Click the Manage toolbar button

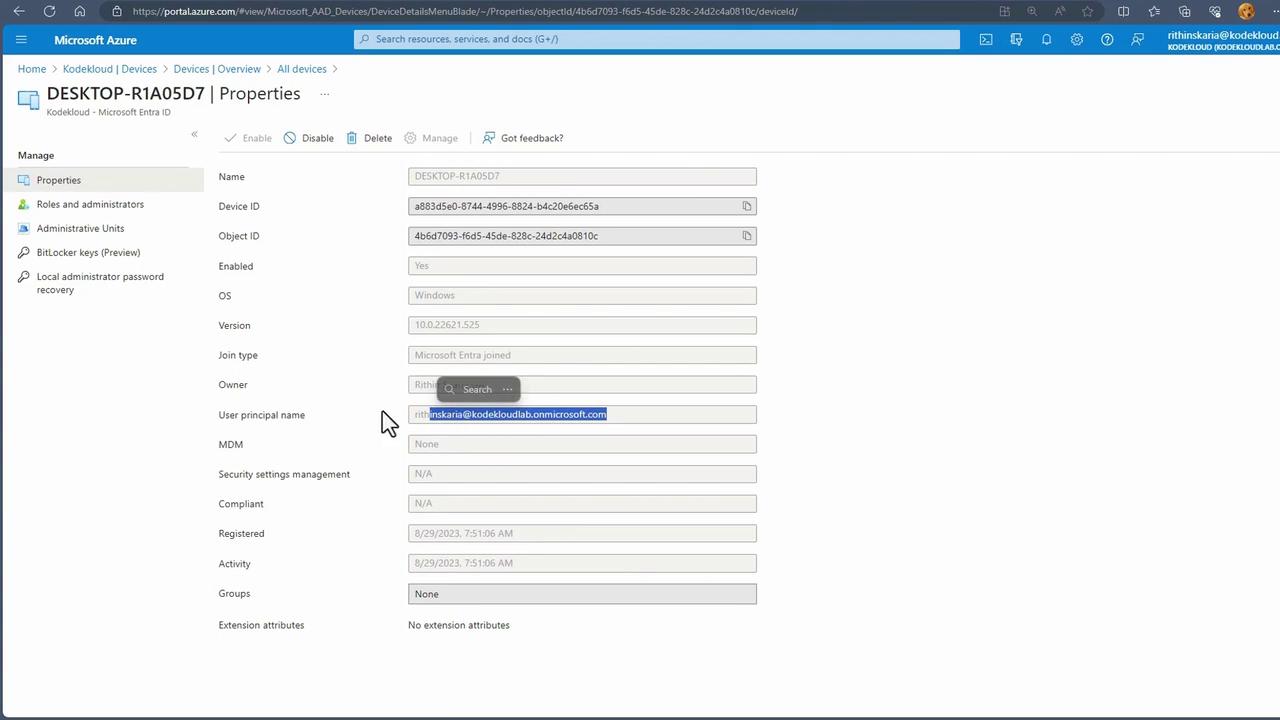431,138
